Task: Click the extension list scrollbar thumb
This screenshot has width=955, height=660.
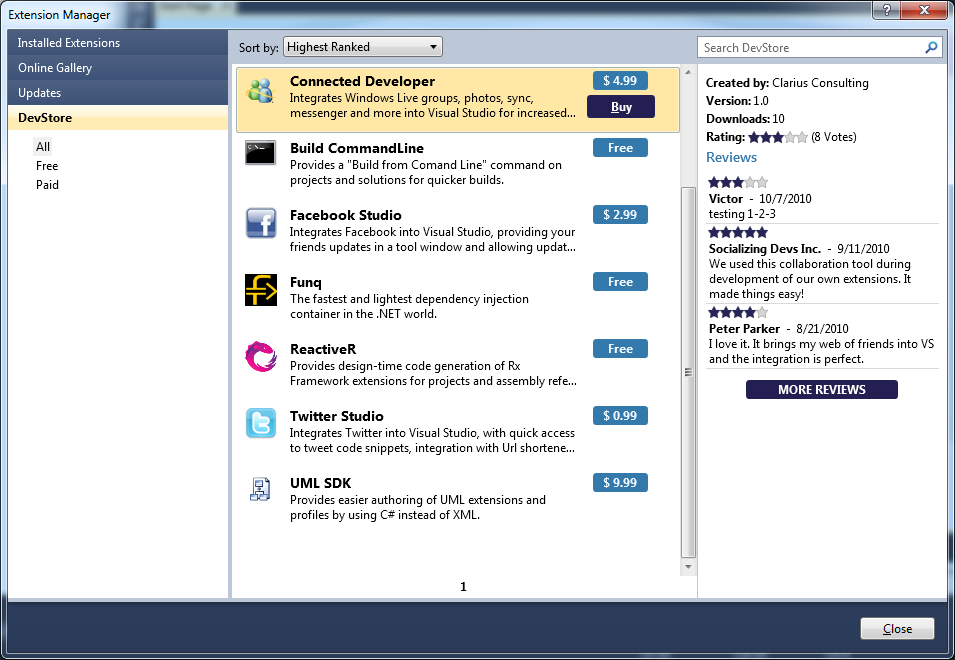Action: click(x=688, y=372)
